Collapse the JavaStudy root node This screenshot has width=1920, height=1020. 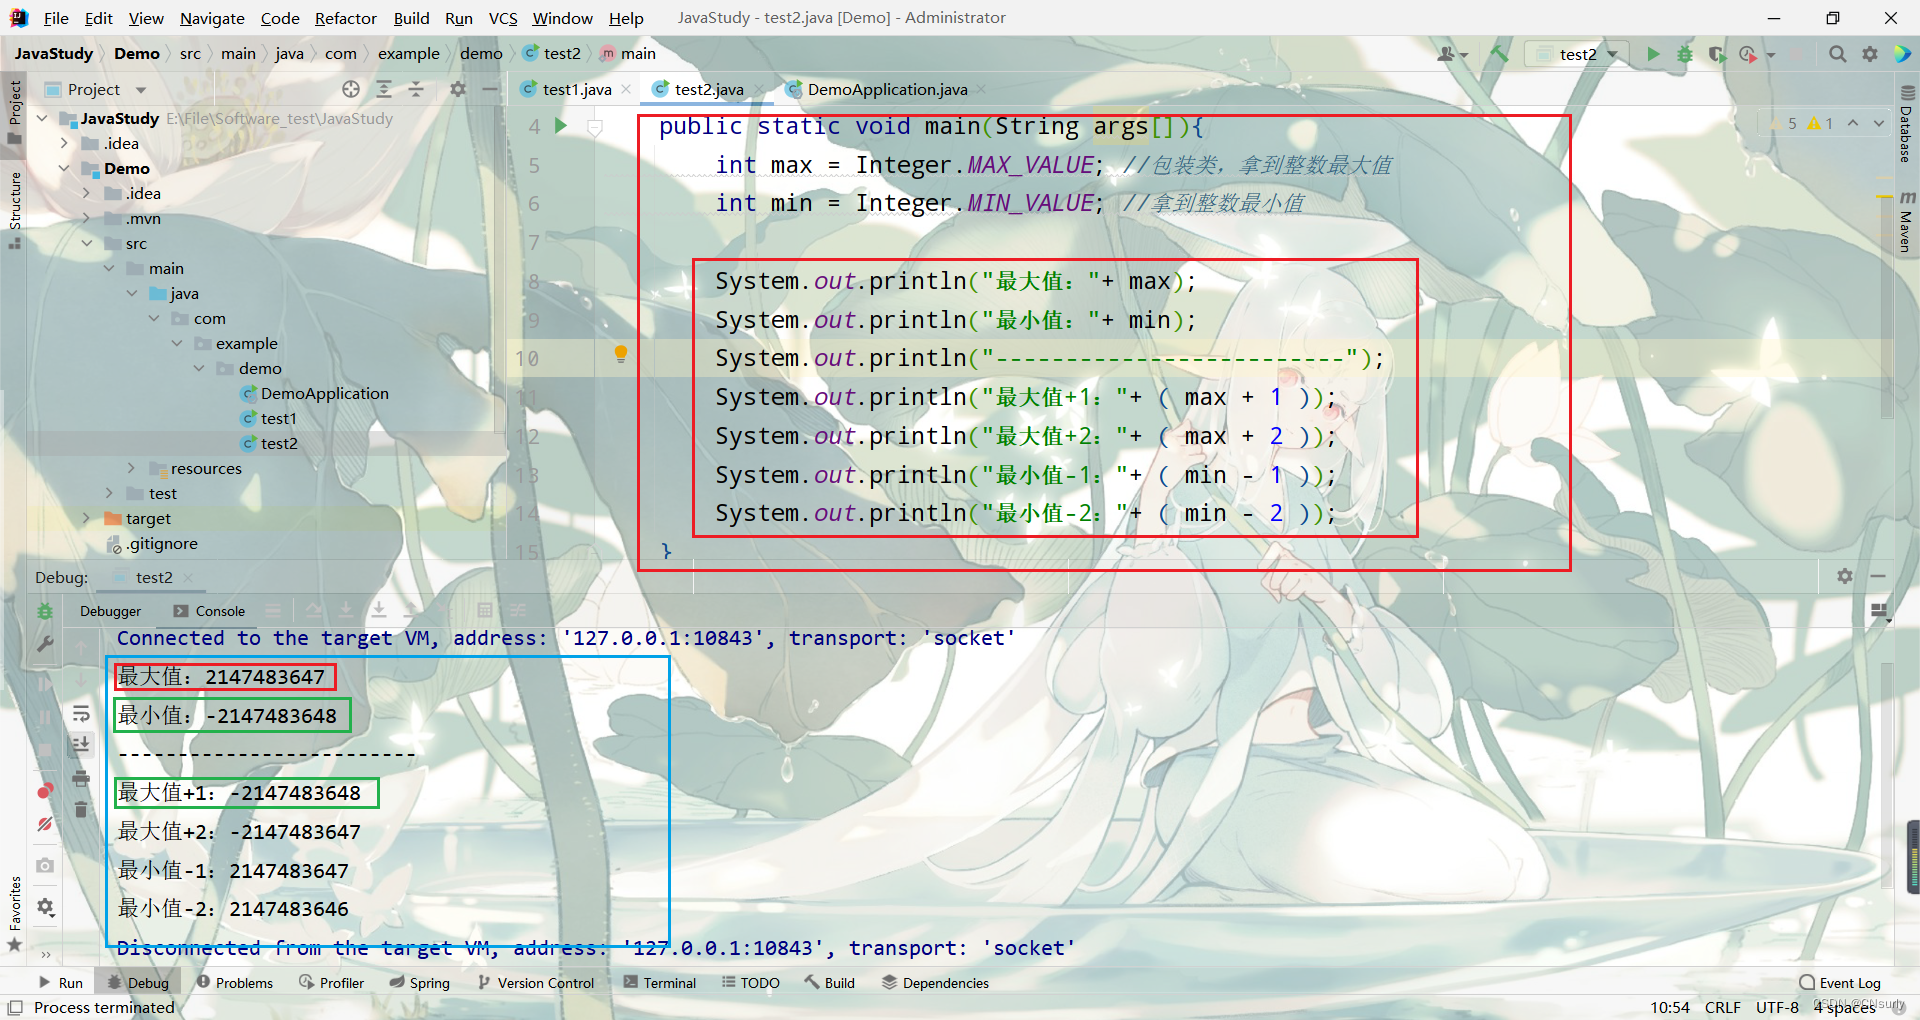(42, 118)
